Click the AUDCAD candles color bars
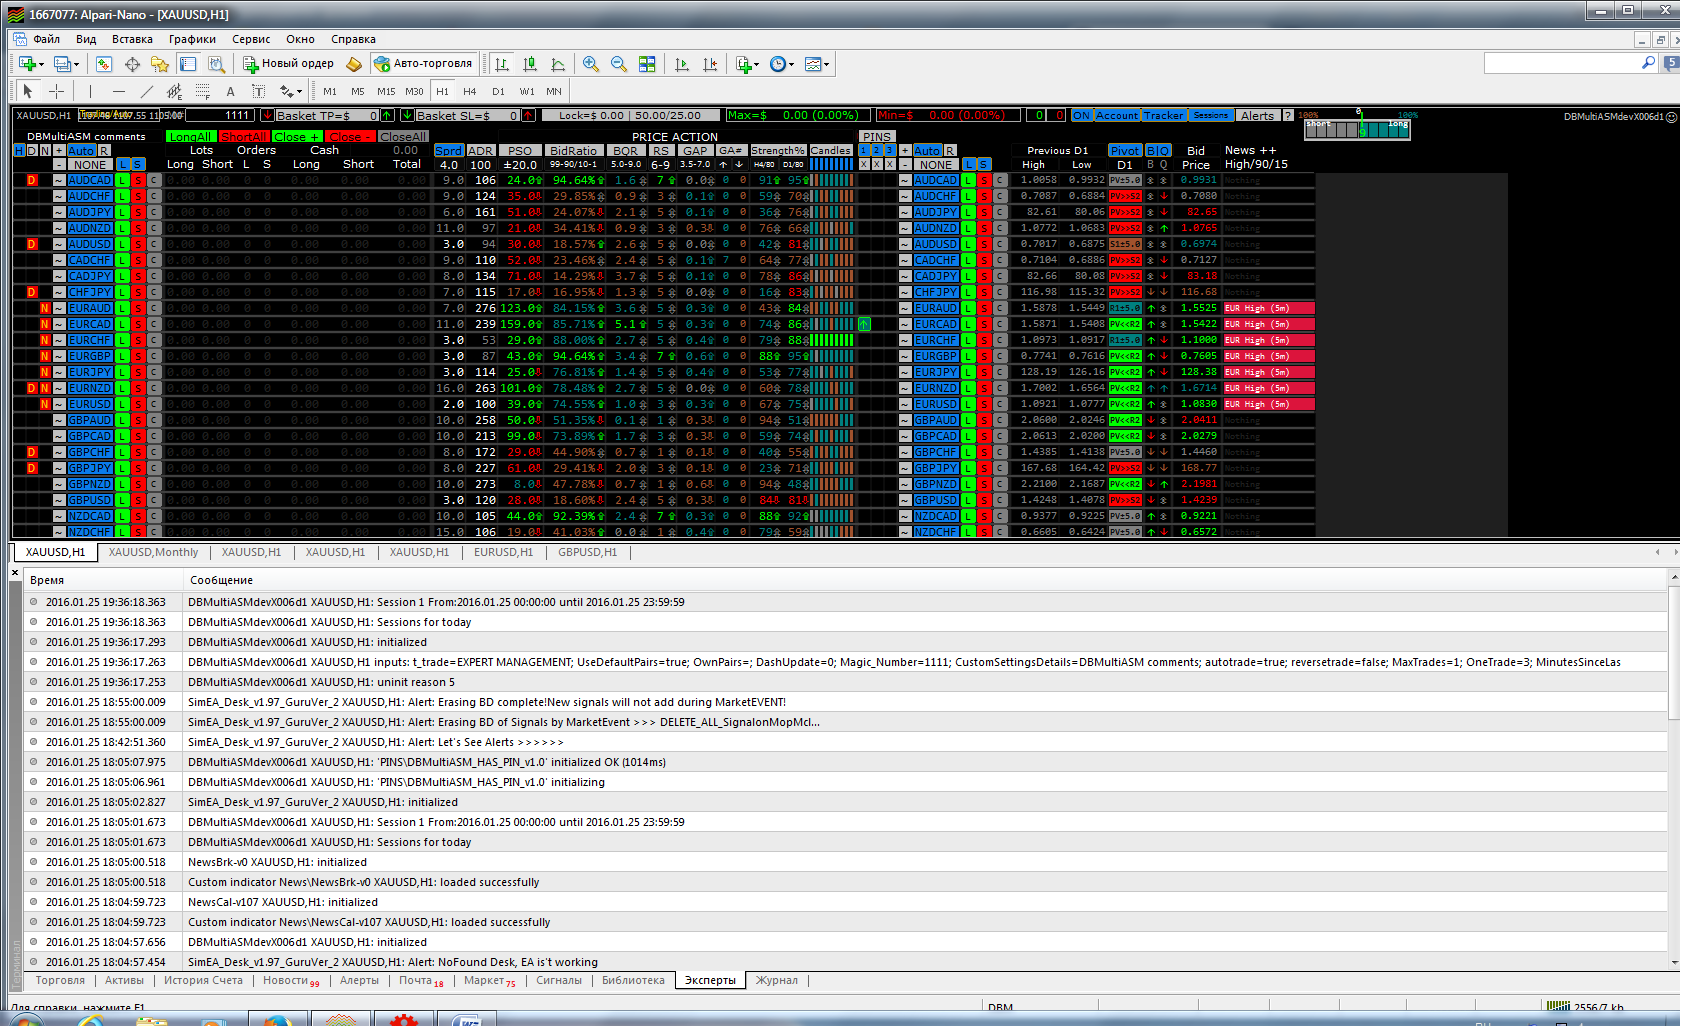This screenshot has width=1696, height=1026. 831,180
